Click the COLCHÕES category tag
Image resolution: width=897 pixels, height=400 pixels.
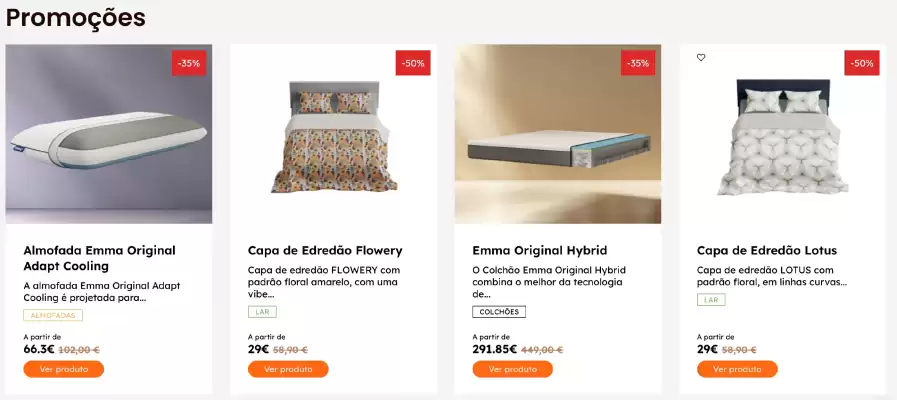tap(499, 312)
